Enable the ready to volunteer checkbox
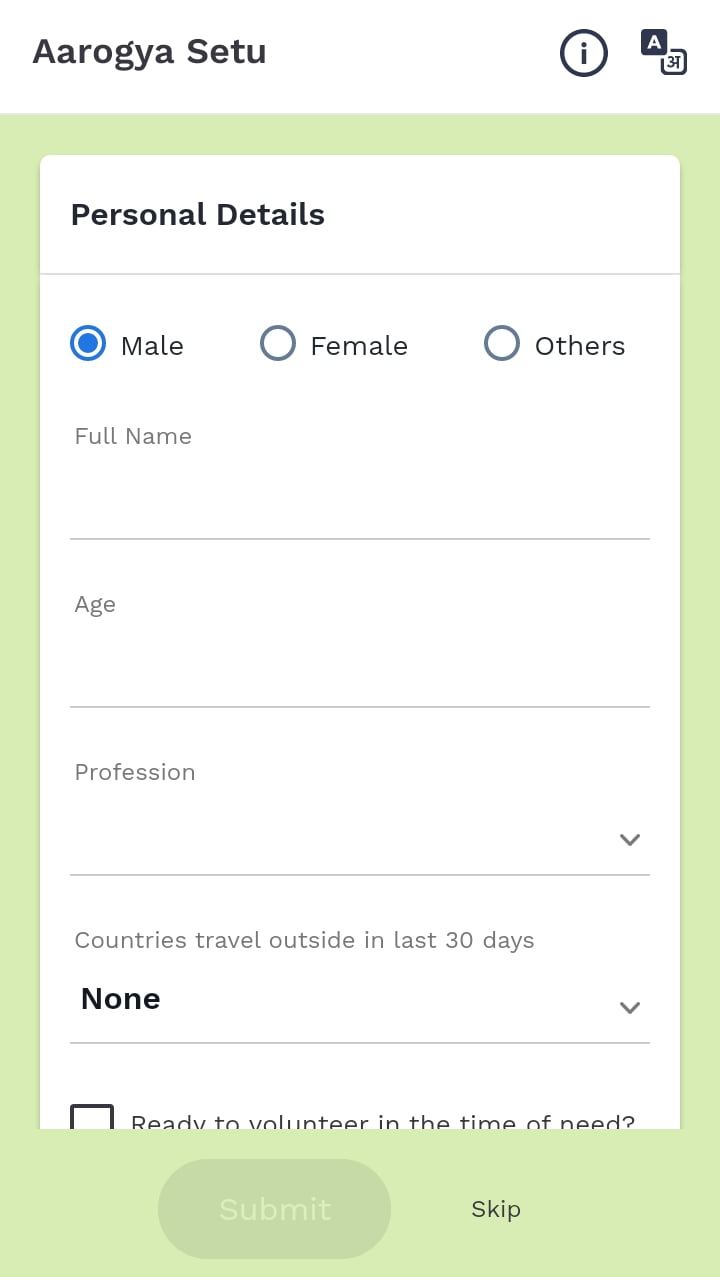Image resolution: width=720 pixels, height=1277 pixels. click(92, 1116)
